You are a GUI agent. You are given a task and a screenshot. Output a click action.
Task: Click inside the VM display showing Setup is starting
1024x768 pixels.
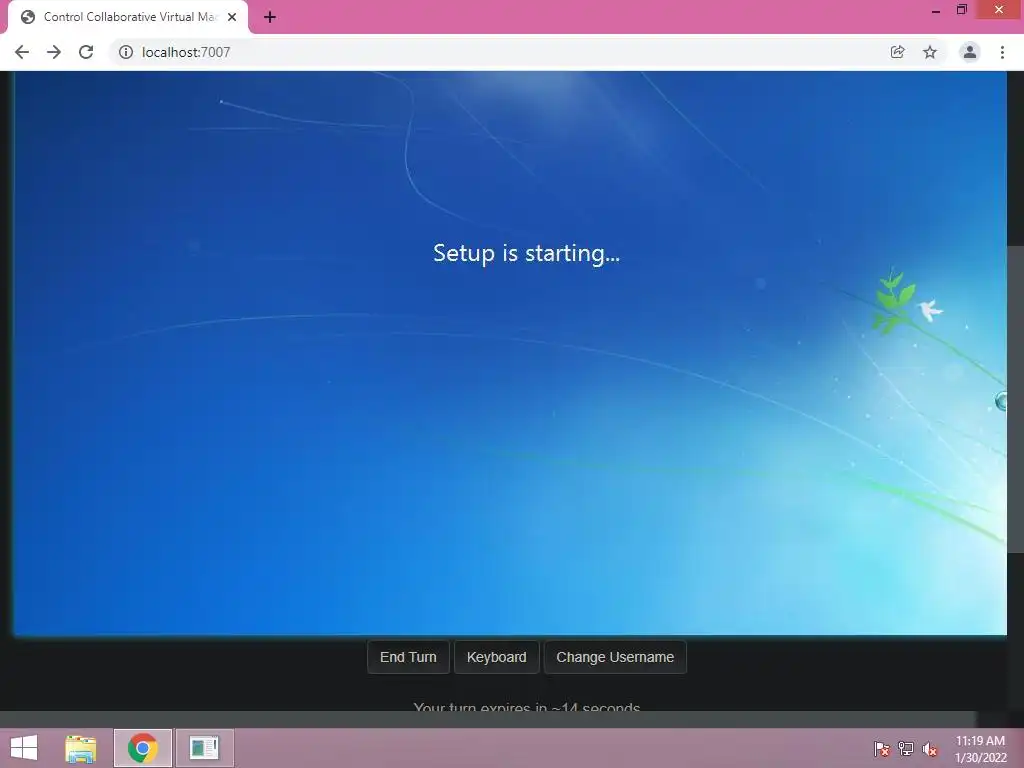coord(510,353)
